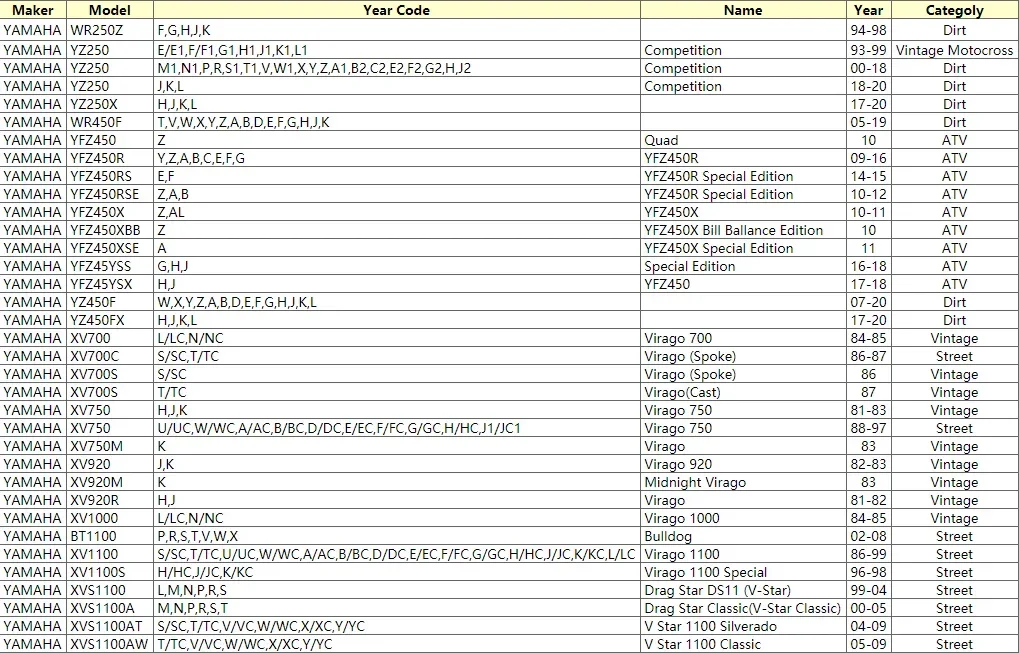1019x653 pixels.
Task: Click the 88-97 year cell
Action: point(868,428)
